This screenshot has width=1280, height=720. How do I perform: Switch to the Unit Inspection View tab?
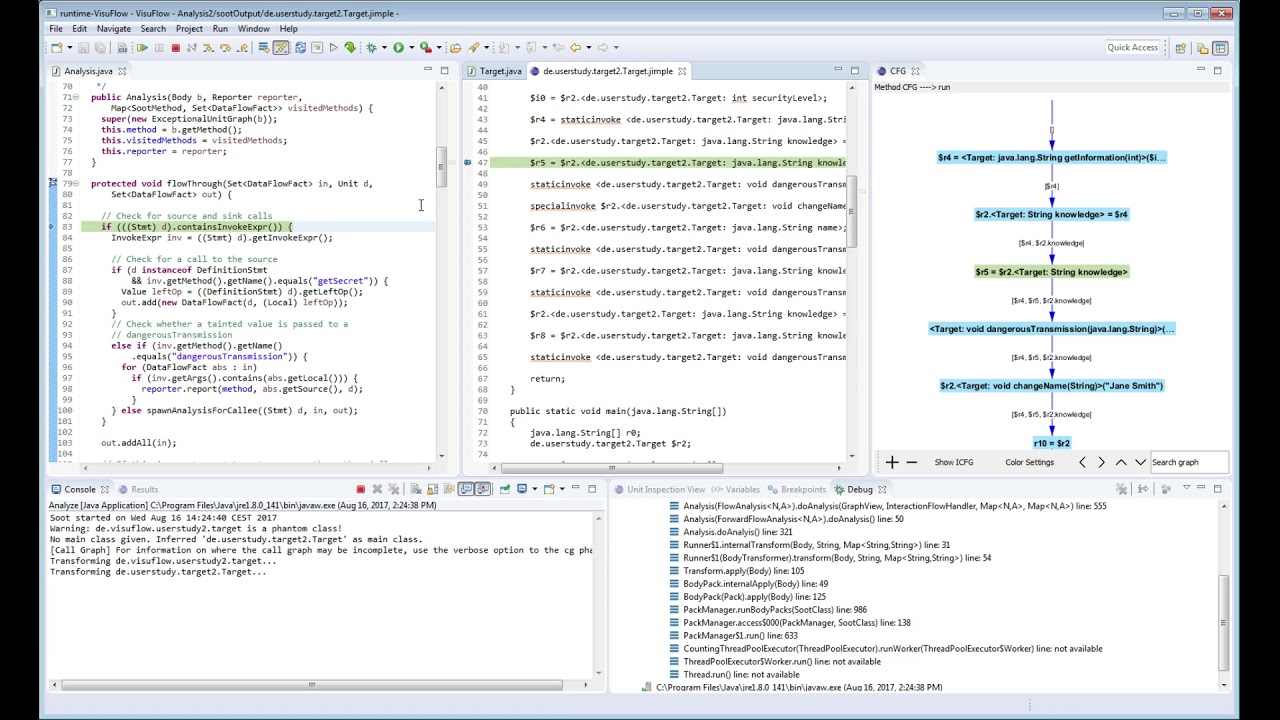[659, 489]
